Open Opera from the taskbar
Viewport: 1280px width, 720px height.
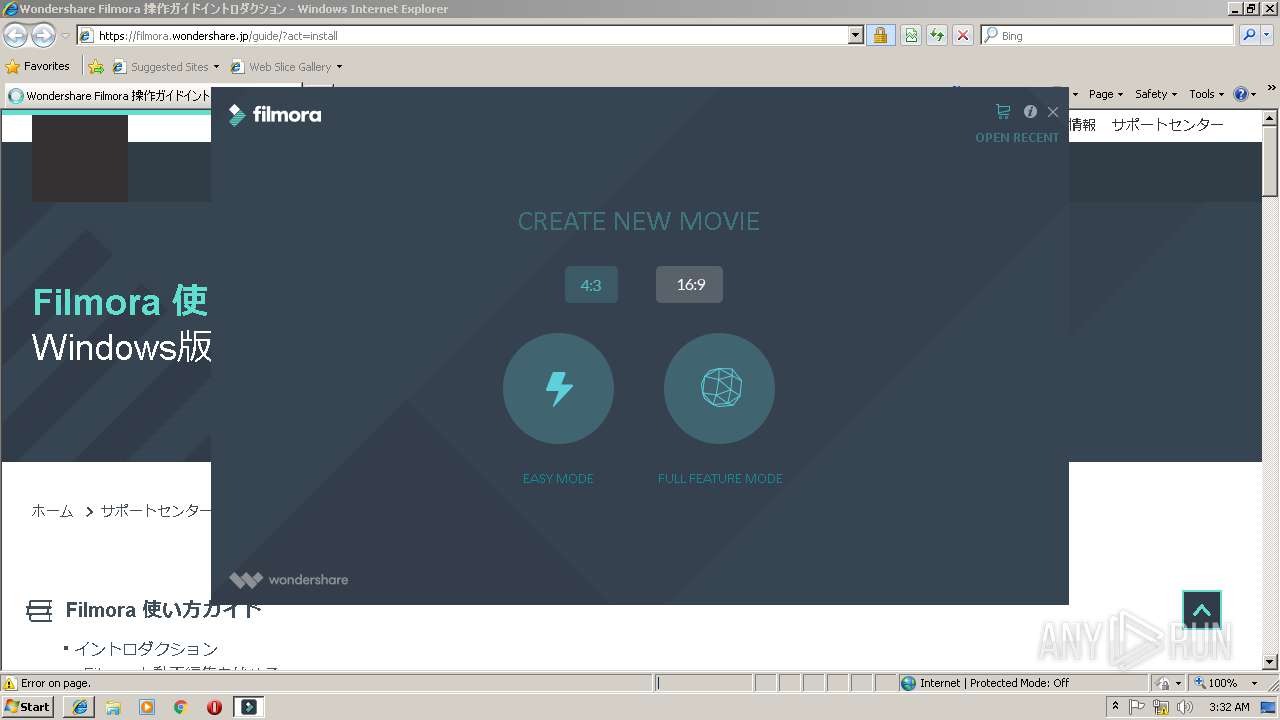[x=214, y=707]
